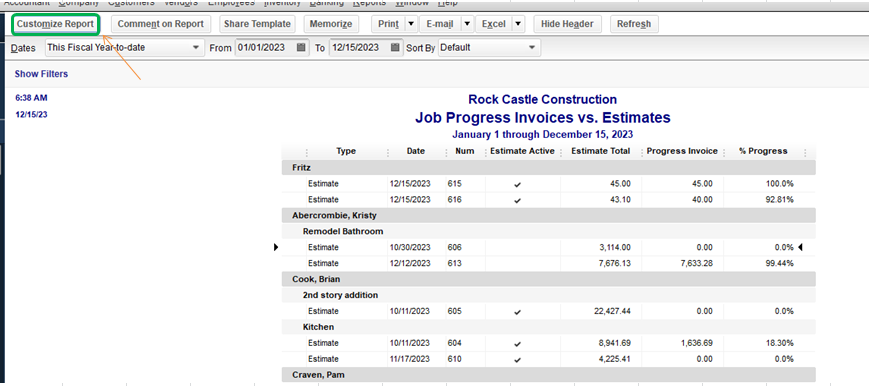Image resolution: width=869 pixels, height=386 pixels.
Task: Click estimate number 613
Action: tap(455, 263)
